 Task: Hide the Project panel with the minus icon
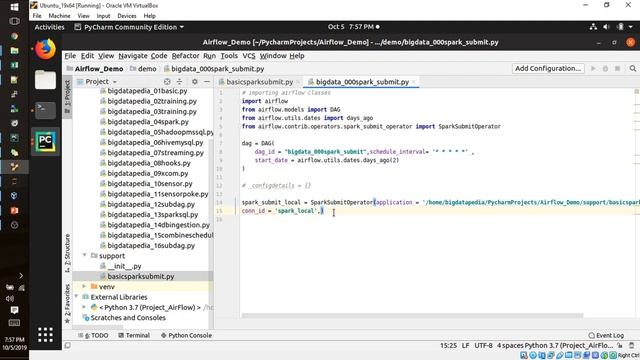point(207,82)
